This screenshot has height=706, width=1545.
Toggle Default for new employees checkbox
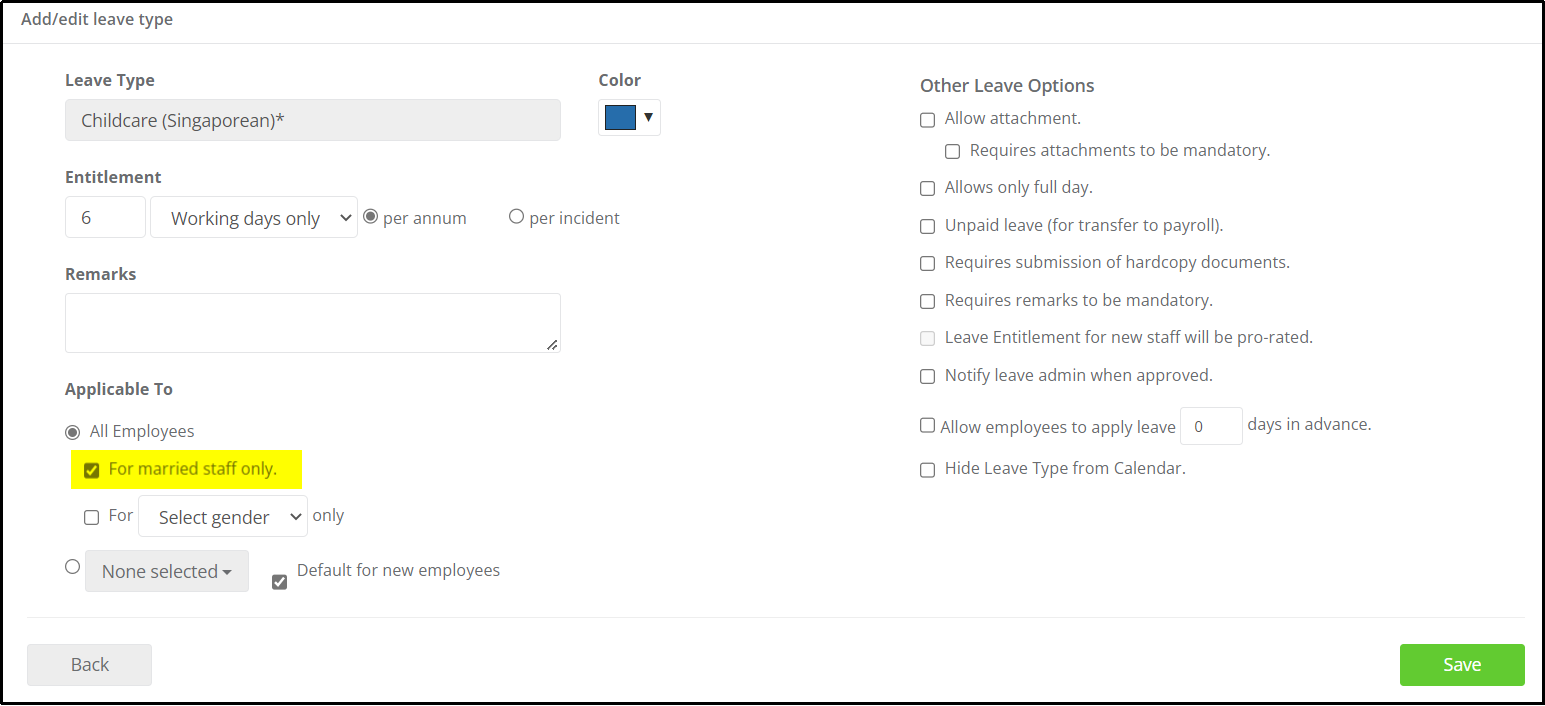(280, 581)
